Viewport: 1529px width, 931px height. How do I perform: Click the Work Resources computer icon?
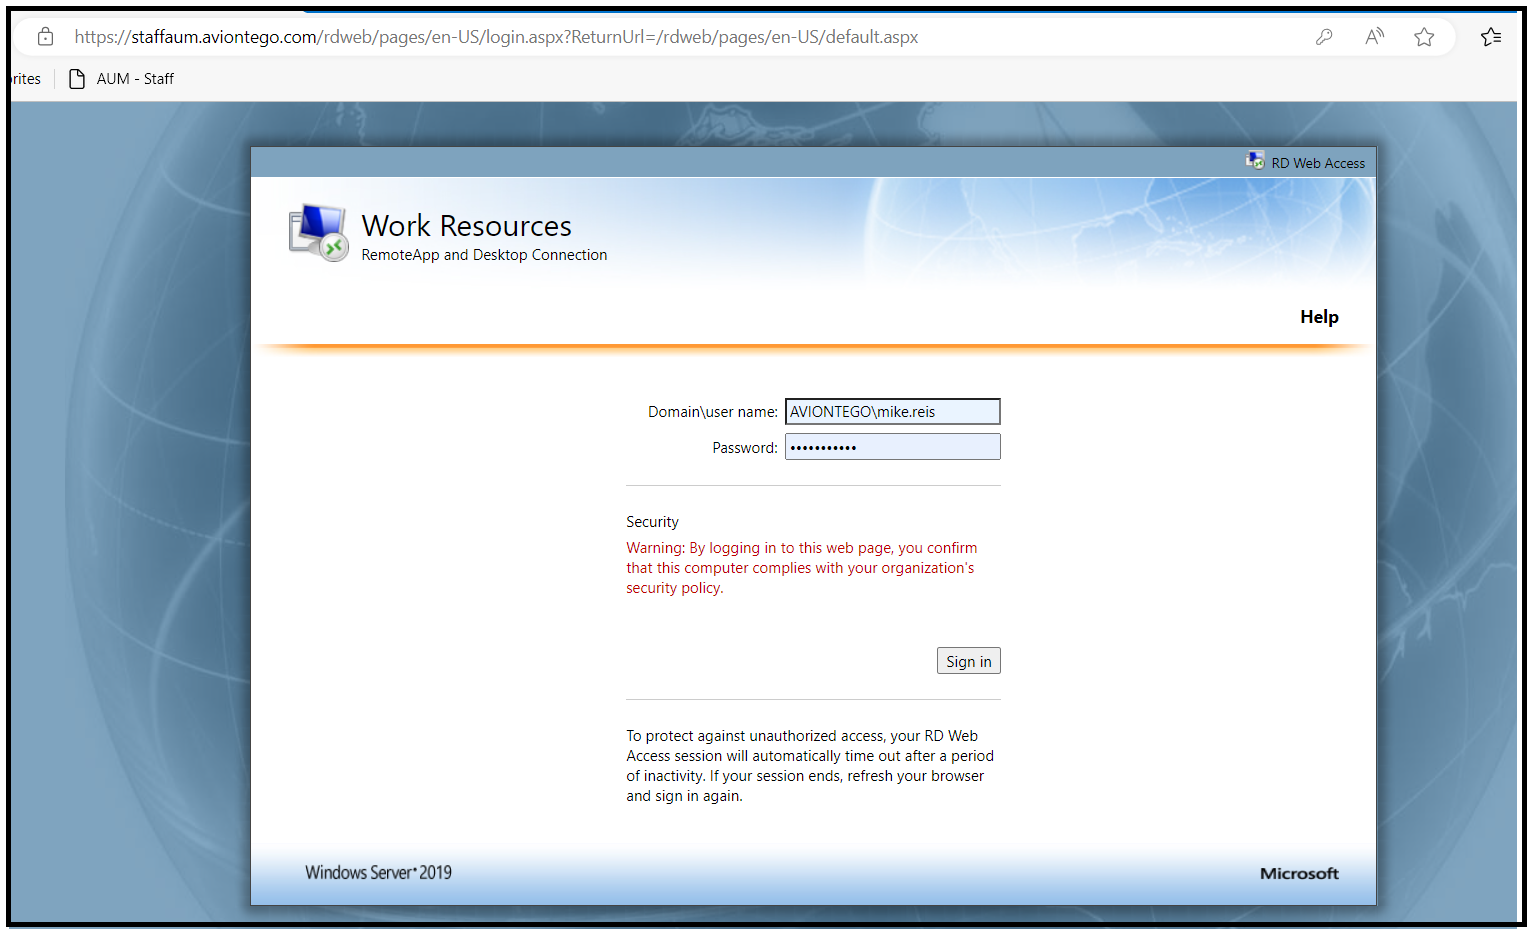[x=319, y=233]
